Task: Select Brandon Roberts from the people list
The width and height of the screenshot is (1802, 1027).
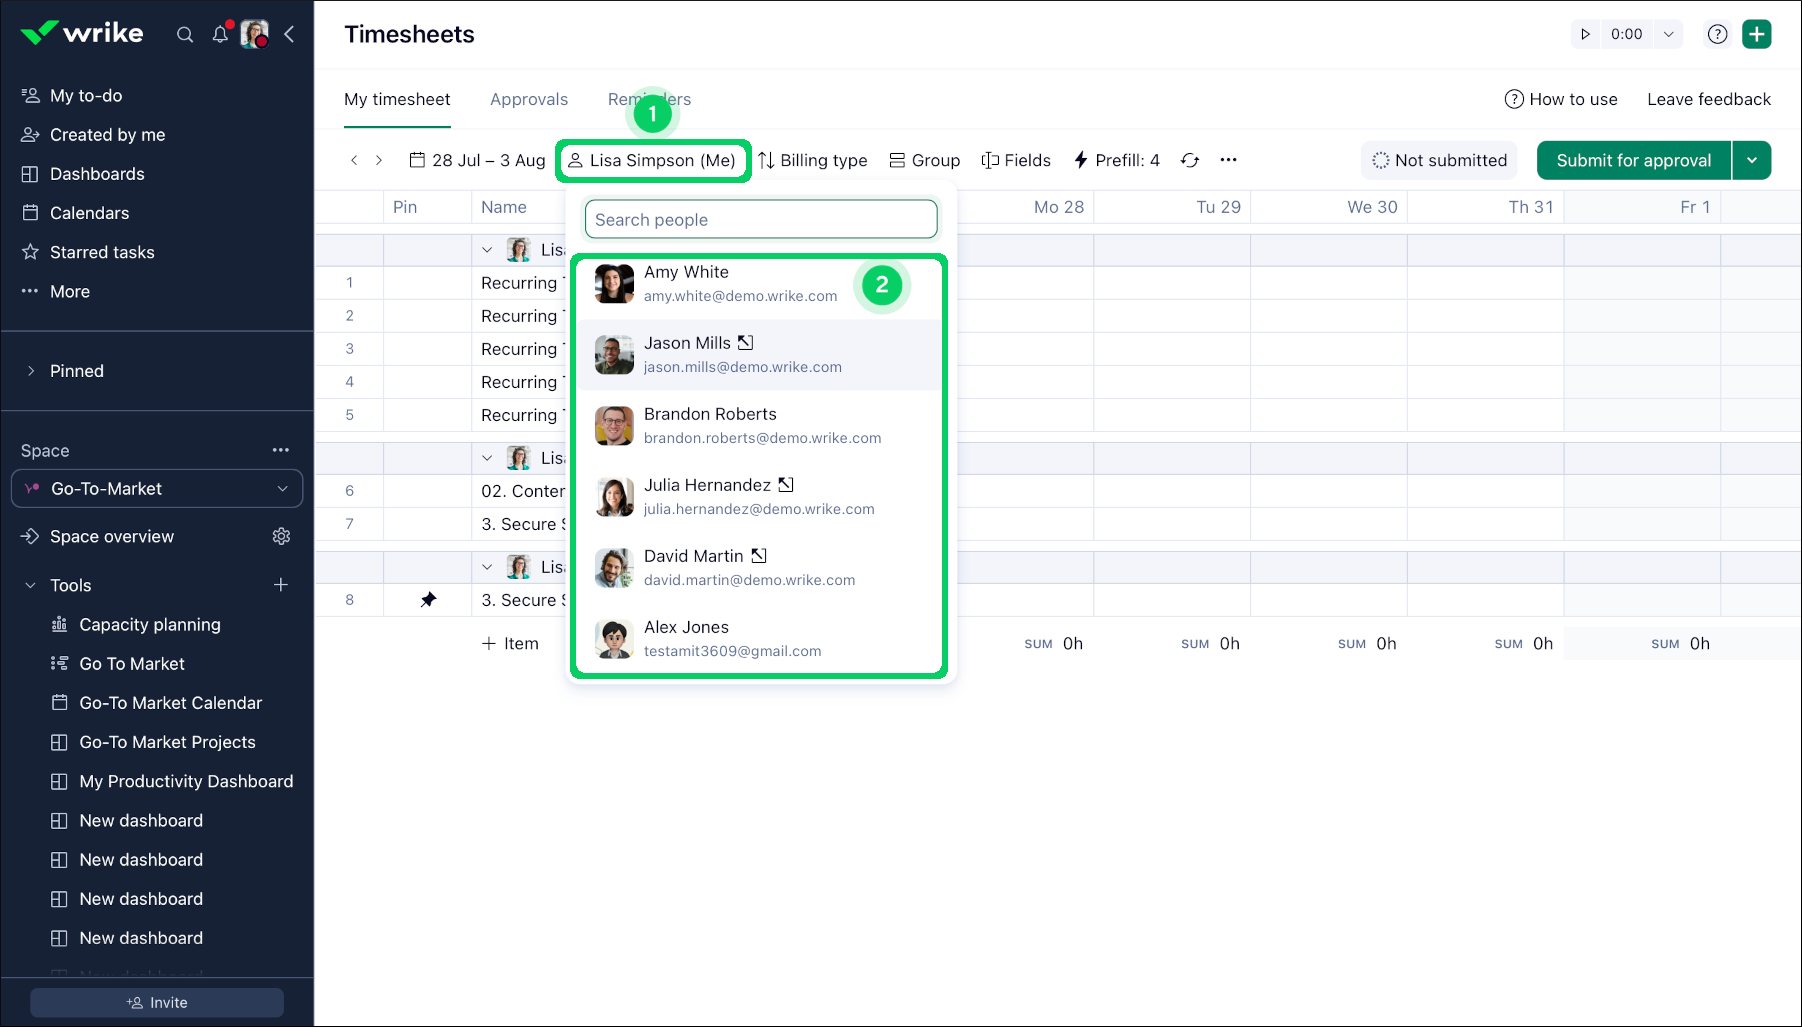Action: [761, 426]
